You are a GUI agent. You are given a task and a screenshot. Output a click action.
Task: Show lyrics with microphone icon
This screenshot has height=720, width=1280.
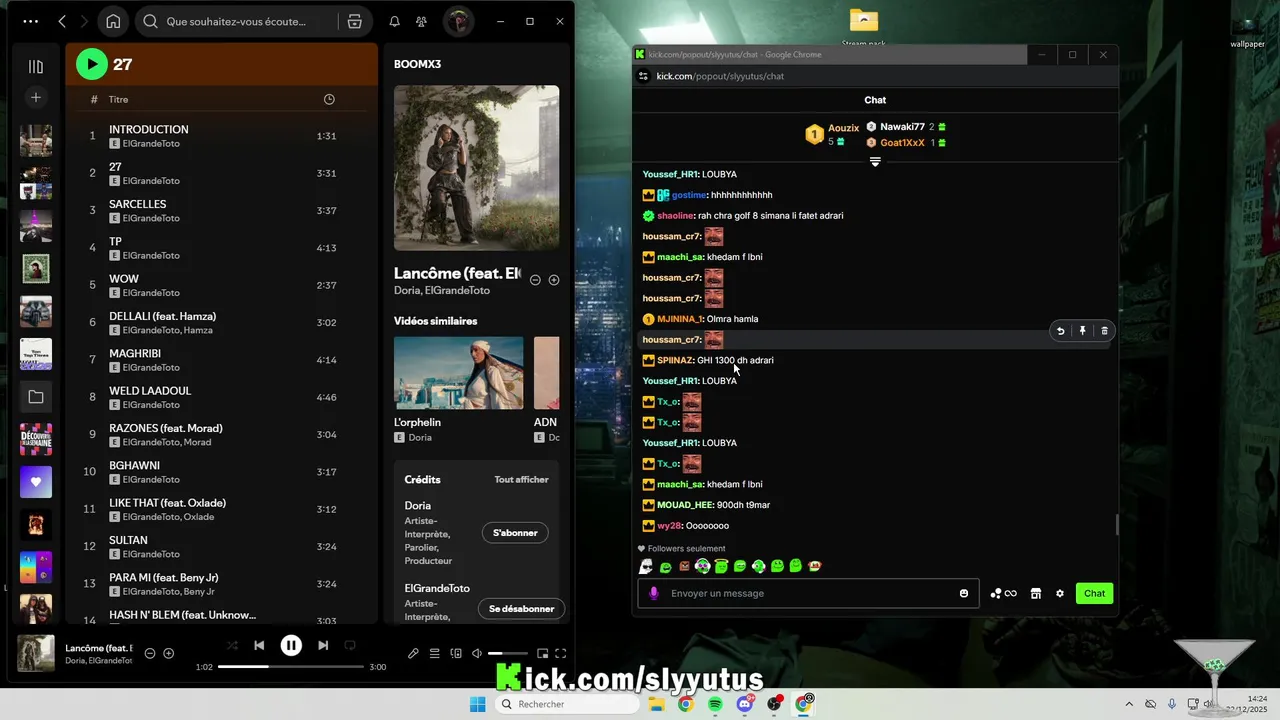click(x=413, y=654)
